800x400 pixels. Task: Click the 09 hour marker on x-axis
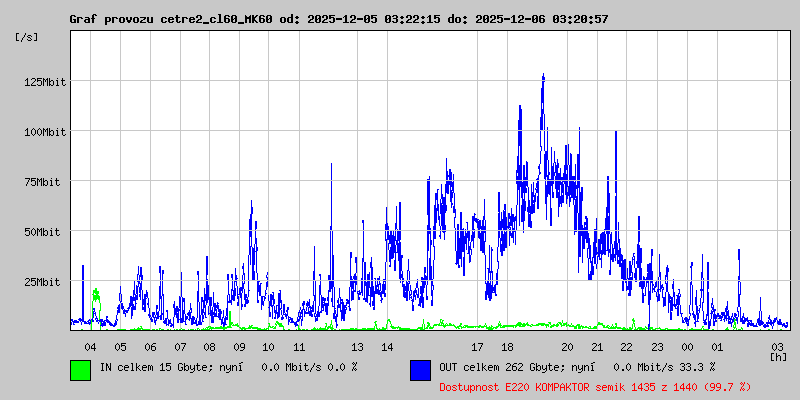tap(239, 346)
